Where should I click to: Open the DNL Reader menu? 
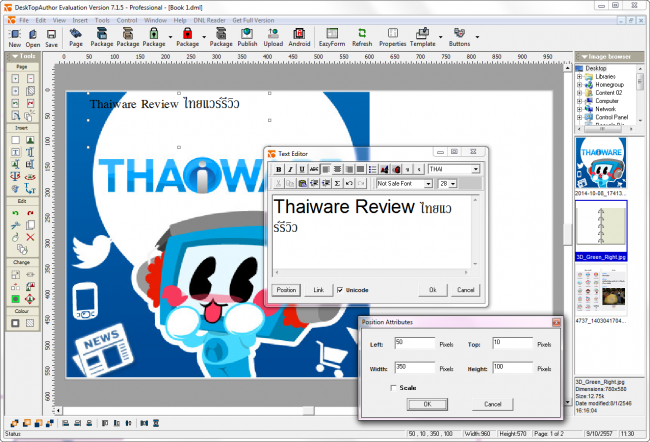(209, 20)
